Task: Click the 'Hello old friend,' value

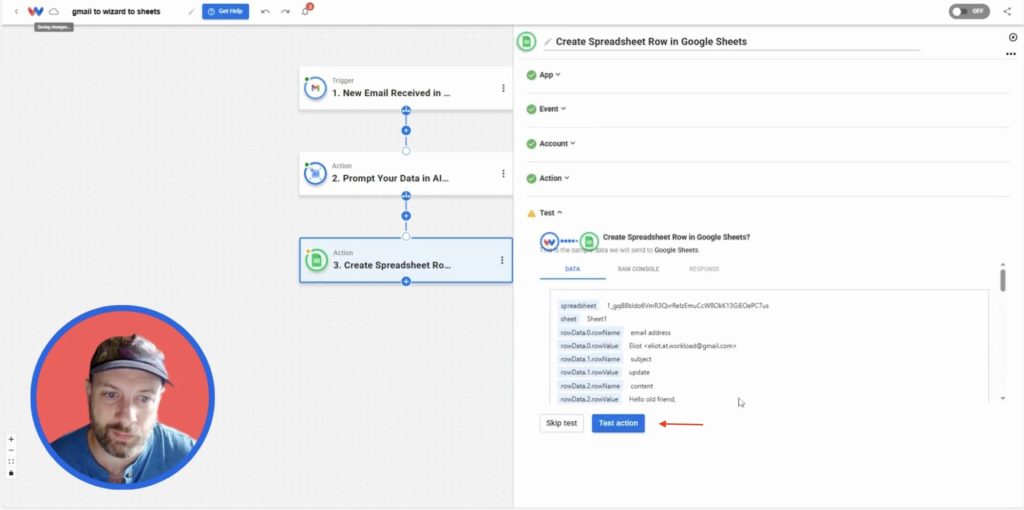Action: click(652, 399)
